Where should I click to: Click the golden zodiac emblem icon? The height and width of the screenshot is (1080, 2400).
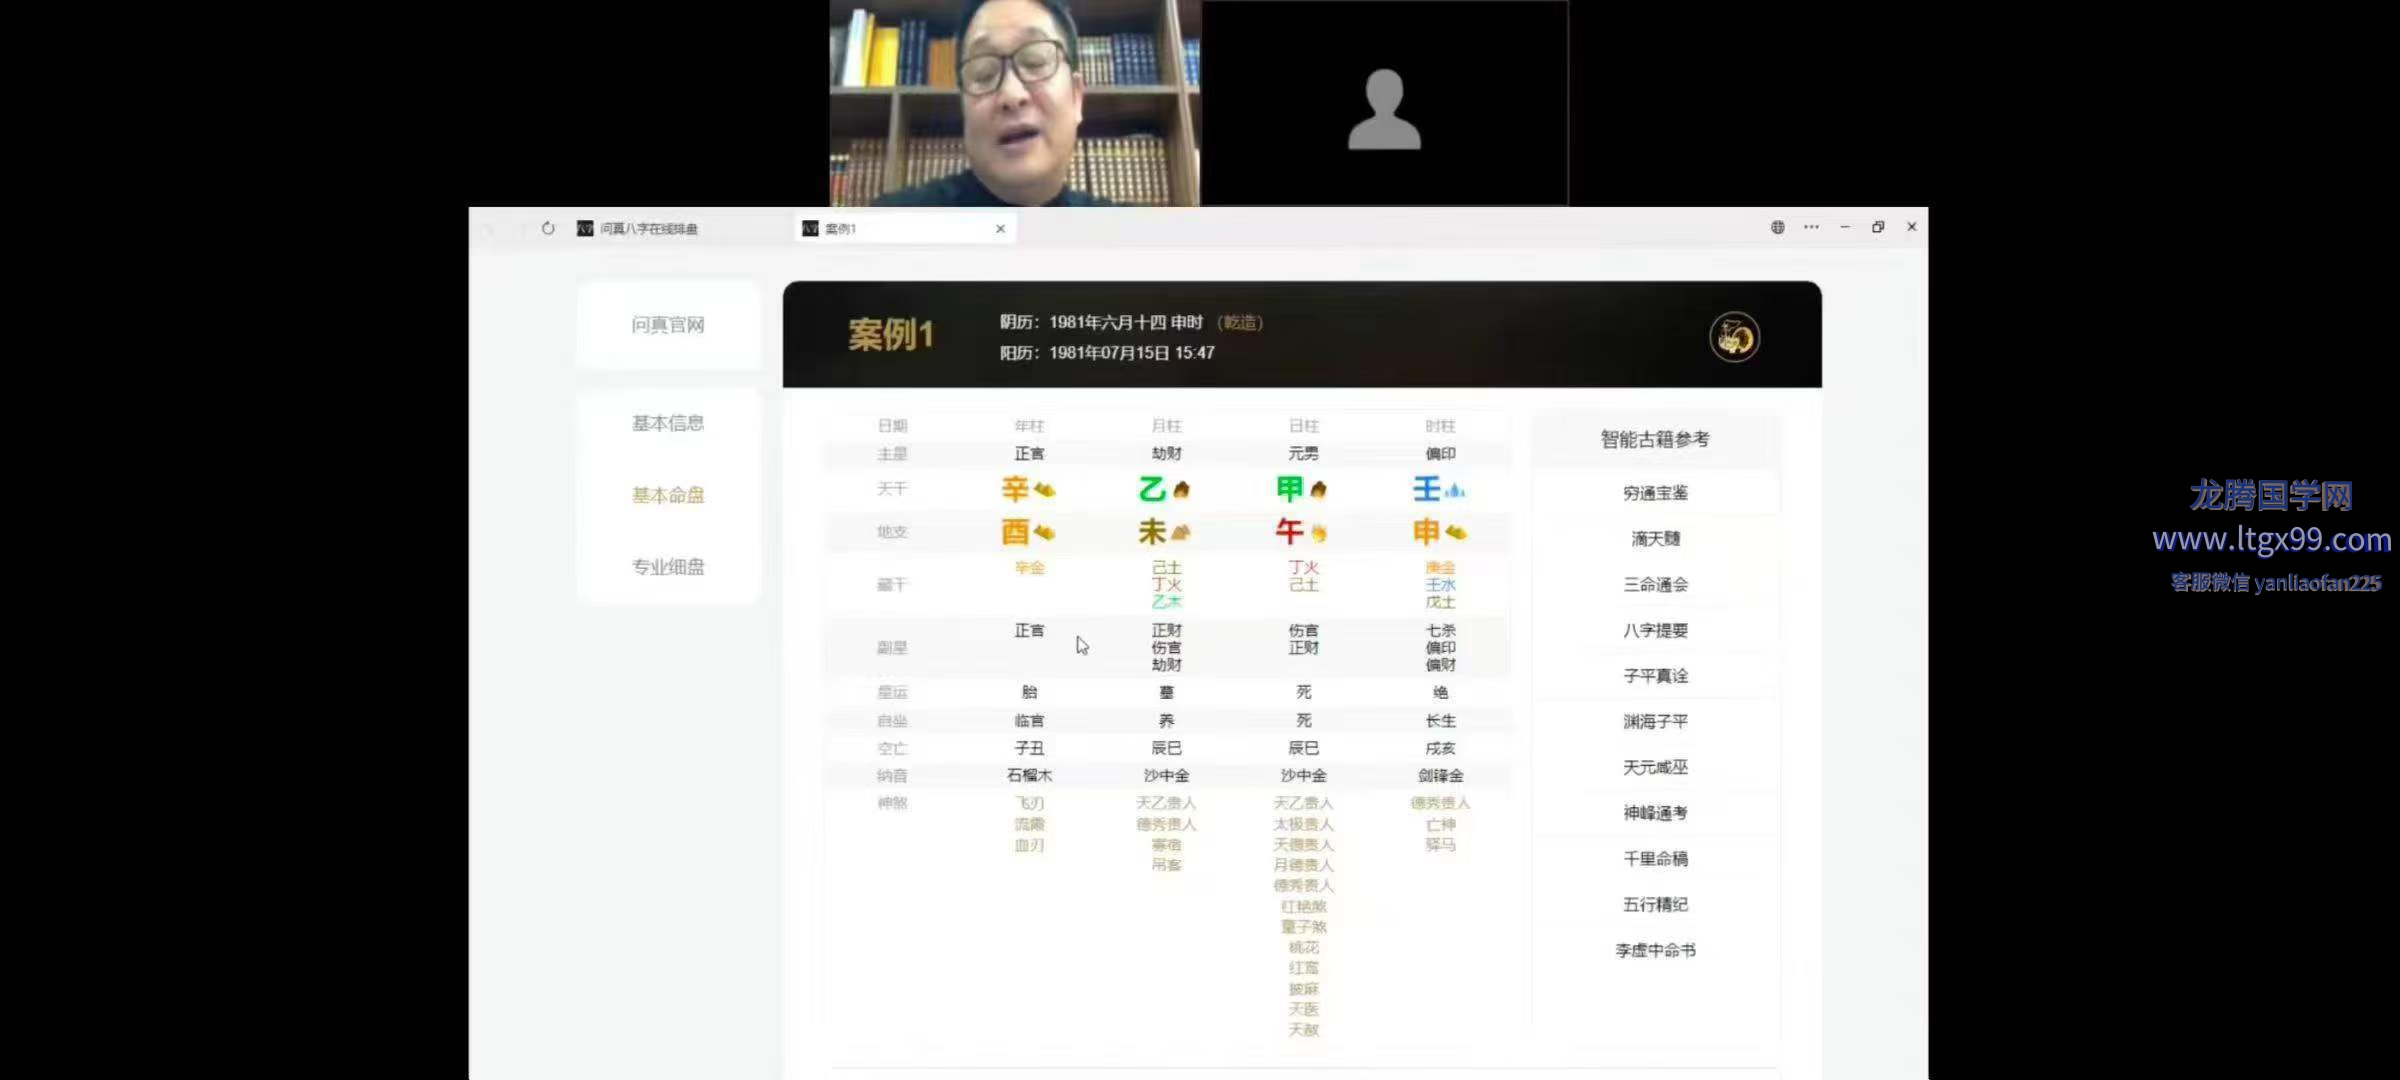point(1734,337)
